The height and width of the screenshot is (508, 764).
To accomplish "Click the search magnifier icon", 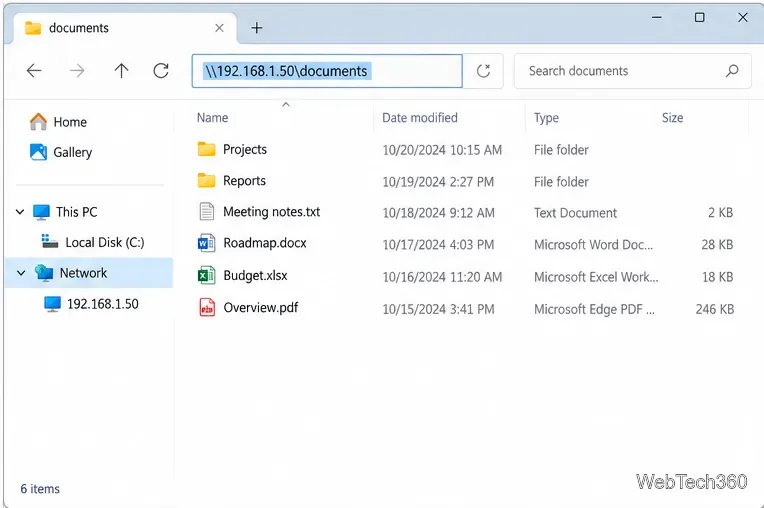I will [731, 71].
